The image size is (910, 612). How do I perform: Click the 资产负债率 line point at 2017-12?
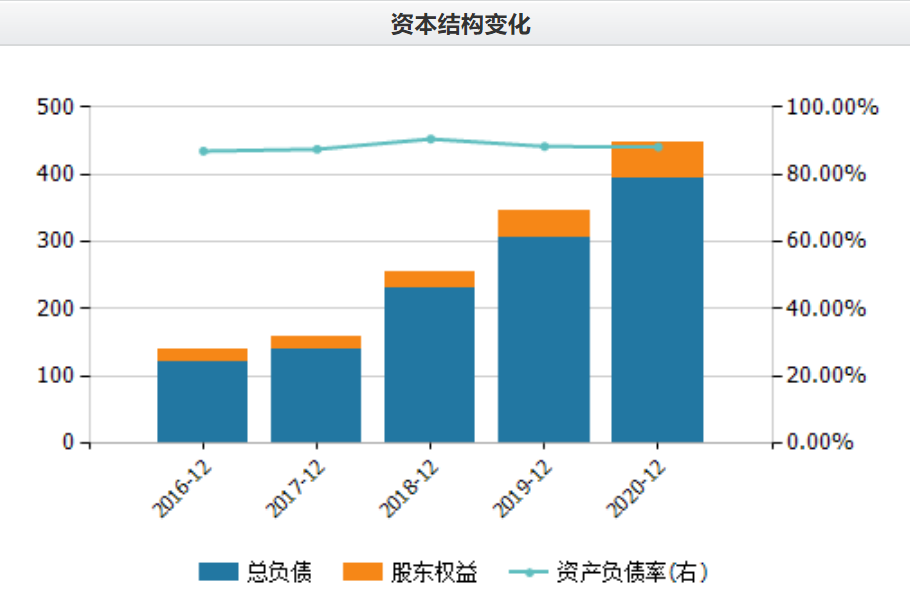(x=317, y=150)
